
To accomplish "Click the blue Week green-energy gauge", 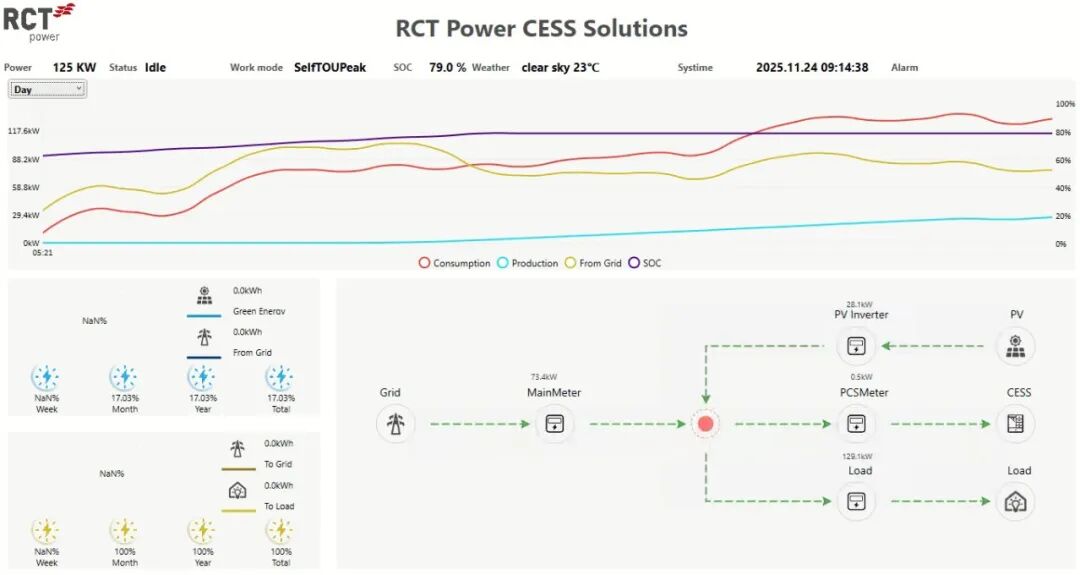I will [46, 377].
